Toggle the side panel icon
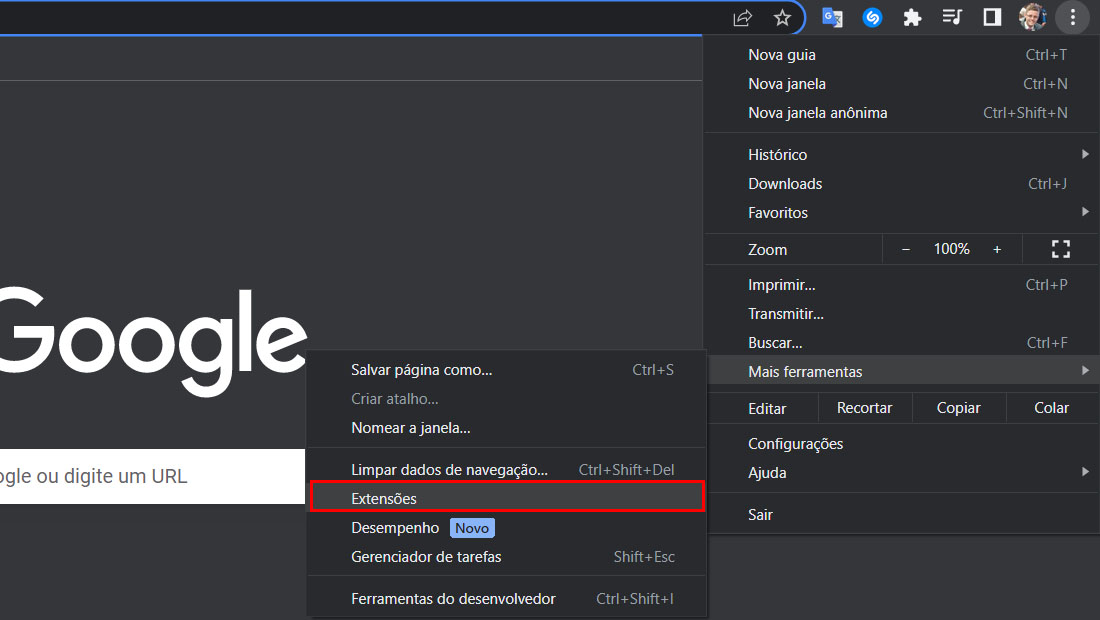Viewport: 1100px width, 620px height. point(992,17)
